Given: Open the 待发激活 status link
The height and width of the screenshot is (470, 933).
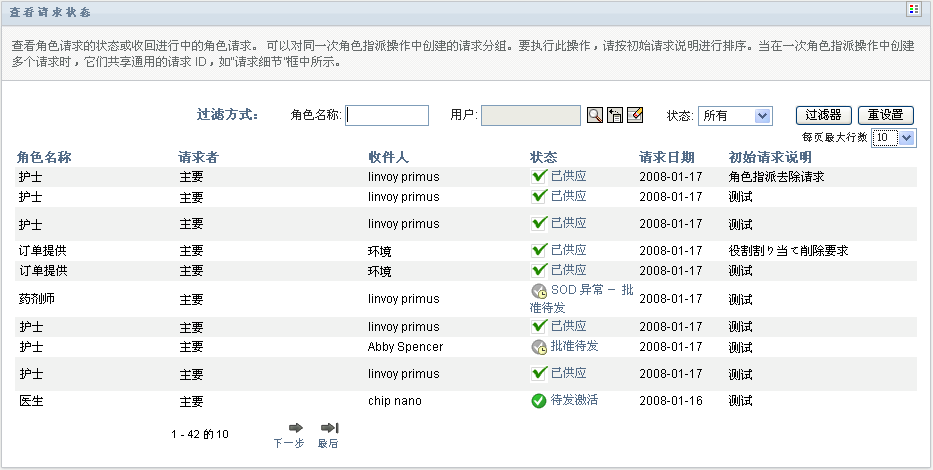Looking at the screenshot, I should tap(575, 400).
